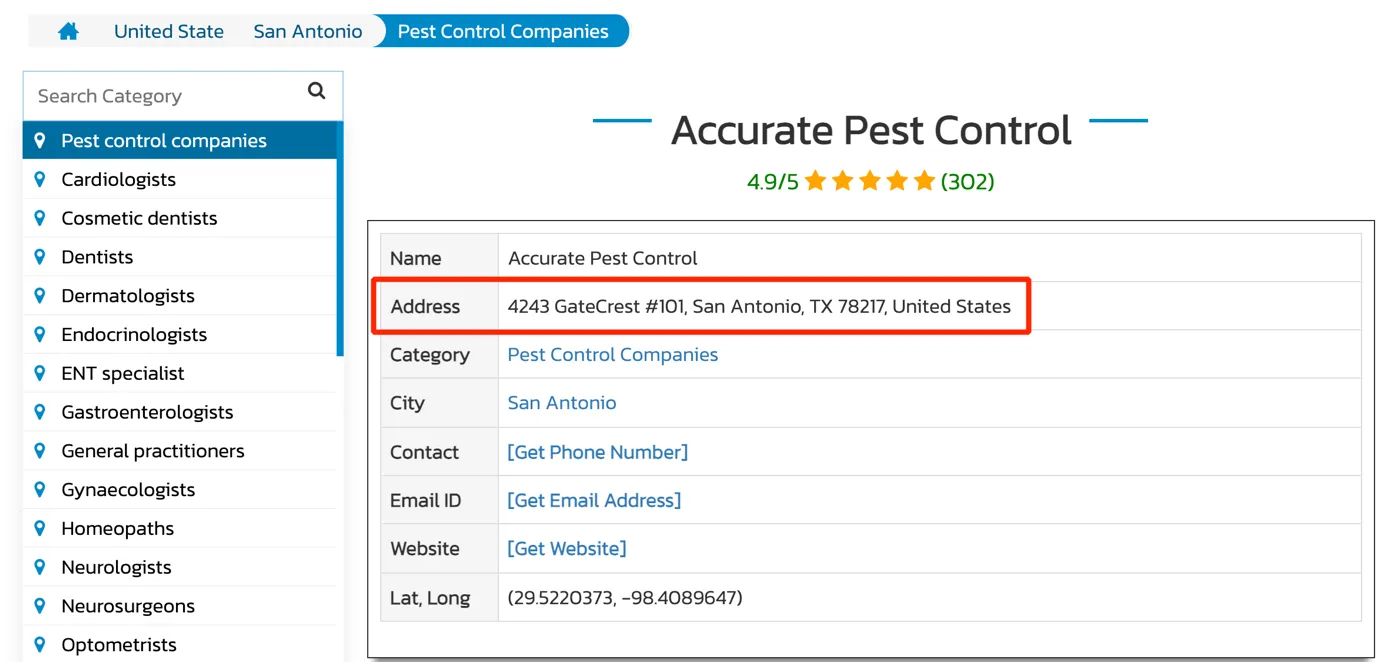The width and height of the screenshot is (1380, 662).
Task: Follow the San Antonio city link
Action: tap(562, 403)
